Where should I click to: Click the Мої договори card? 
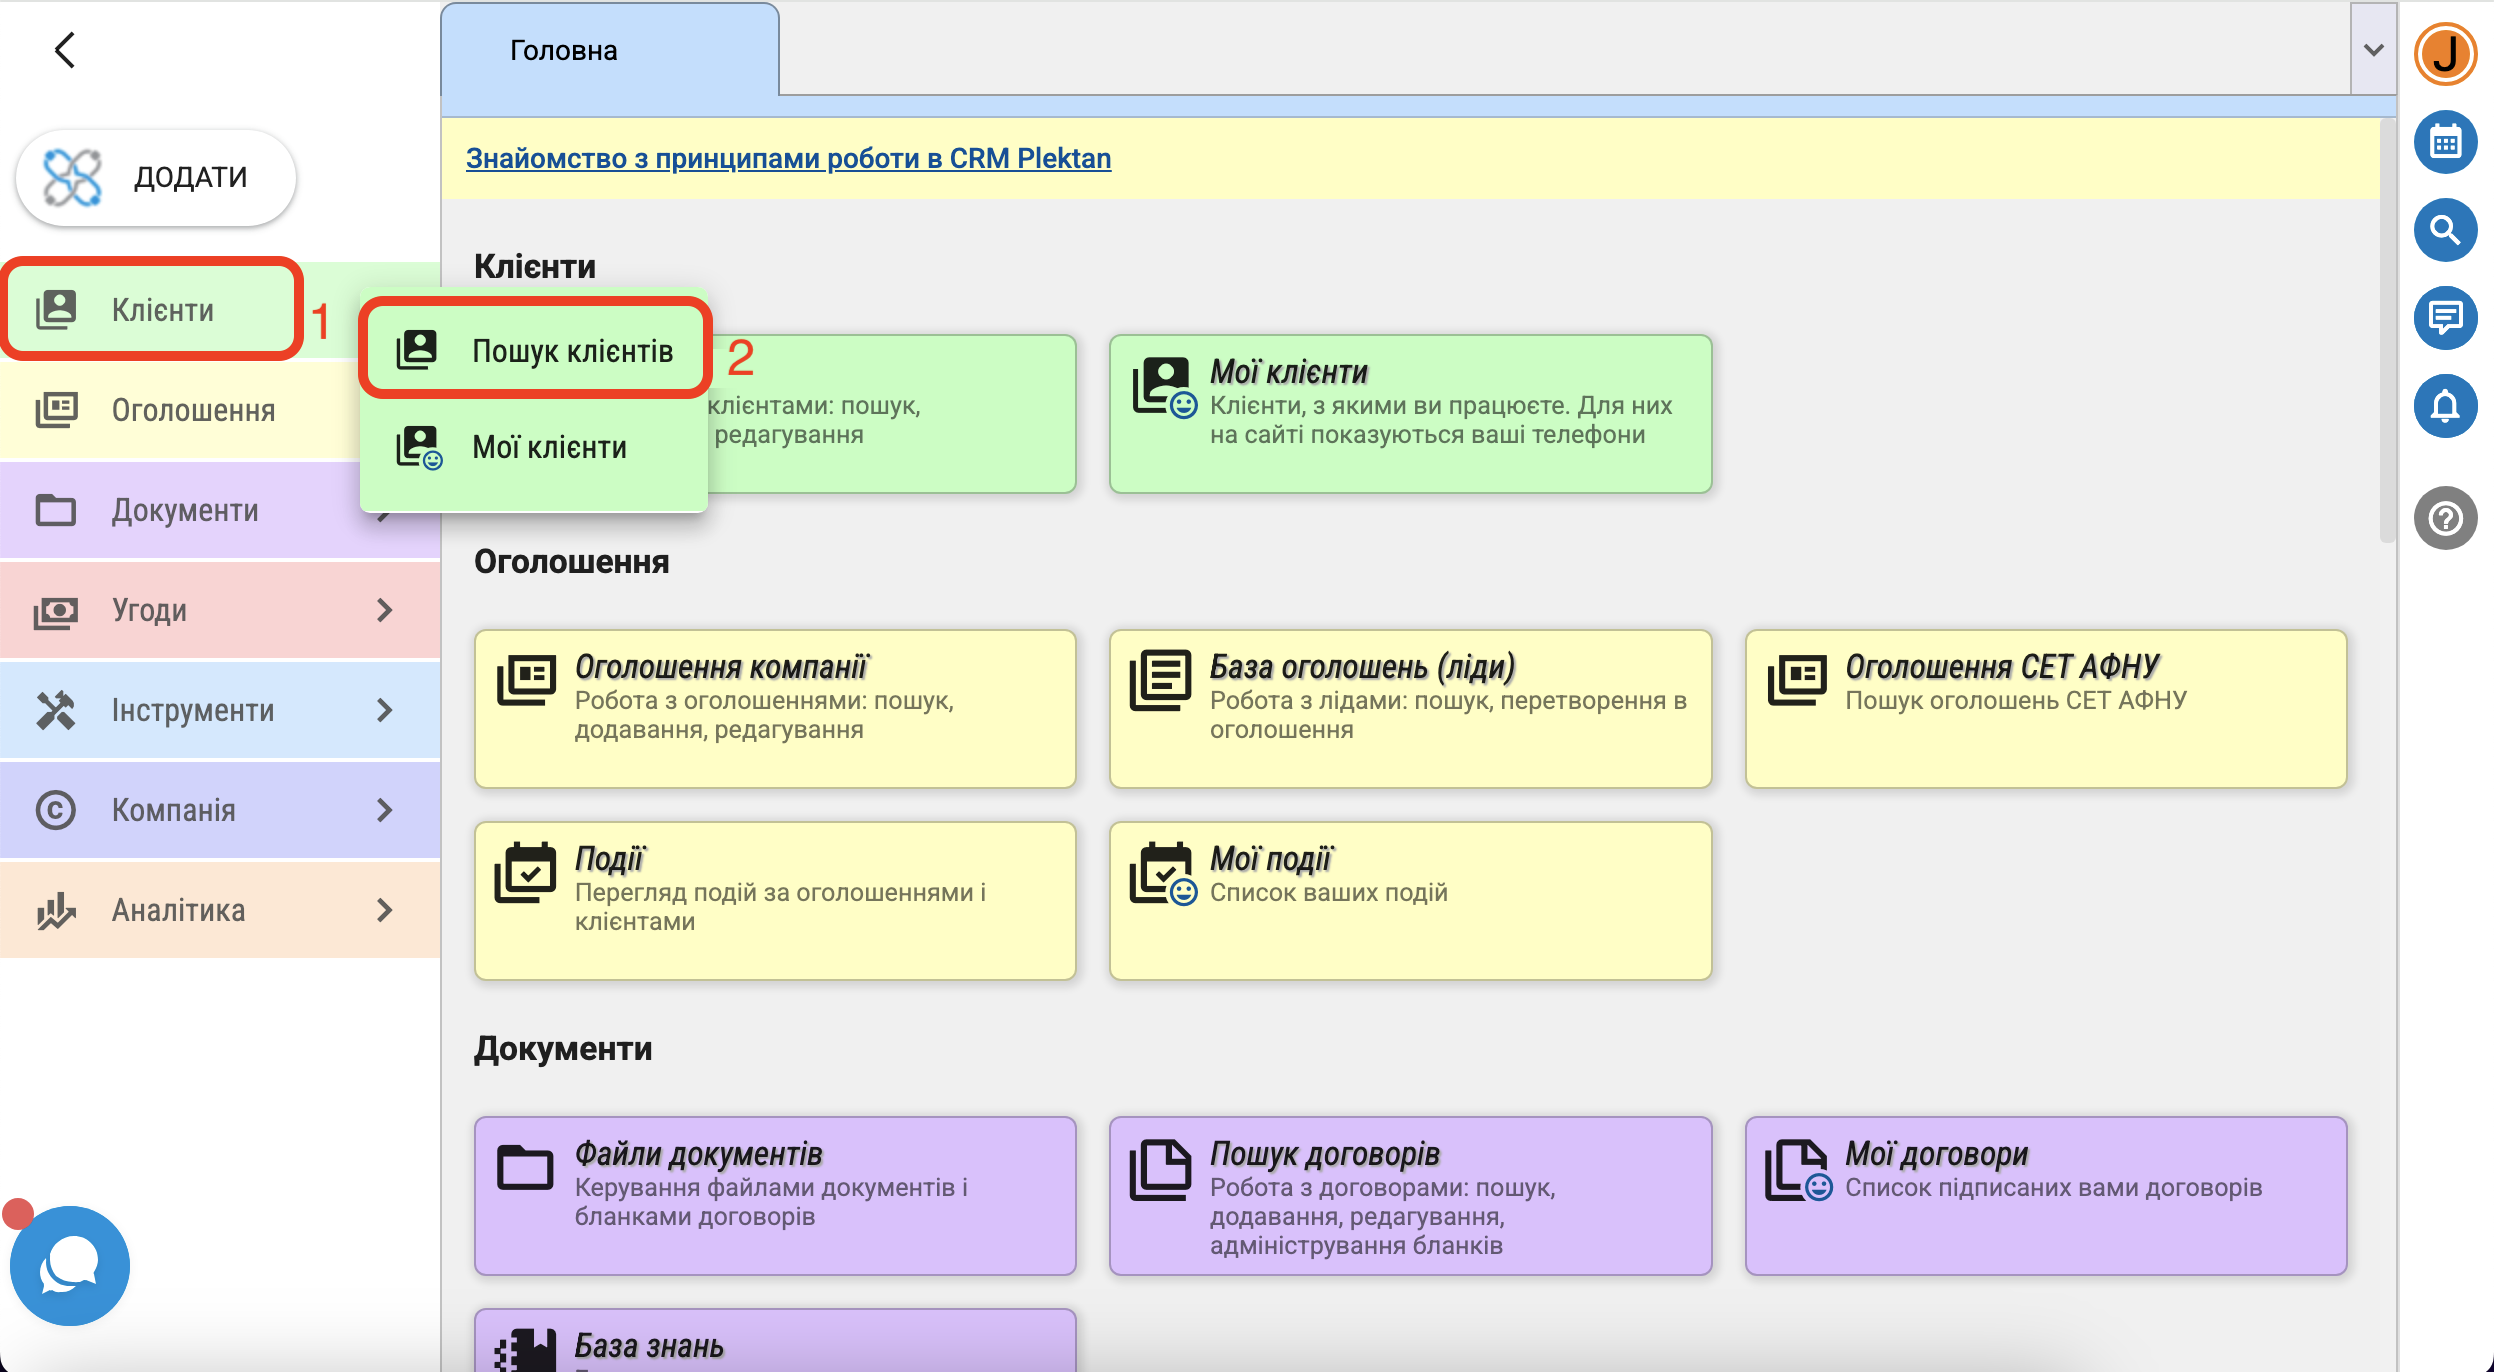[2045, 1195]
